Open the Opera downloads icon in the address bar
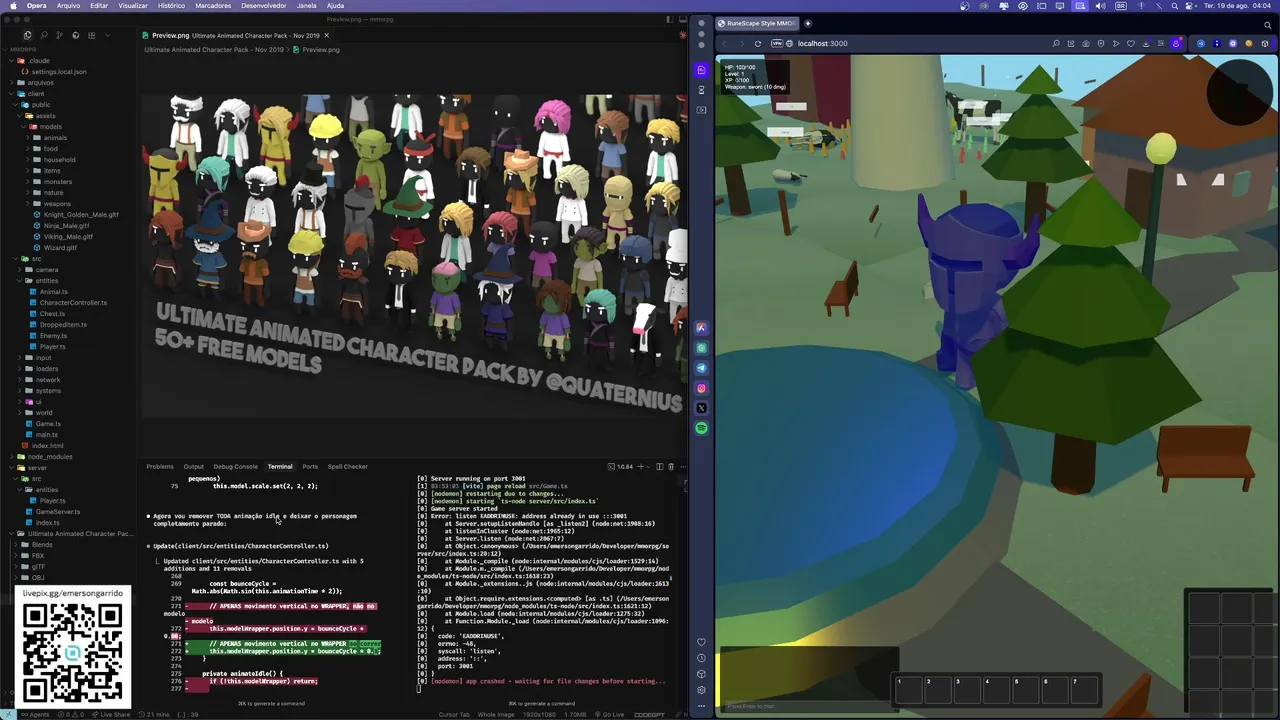The height and width of the screenshot is (720, 1280). pyautogui.click(x=1146, y=43)
